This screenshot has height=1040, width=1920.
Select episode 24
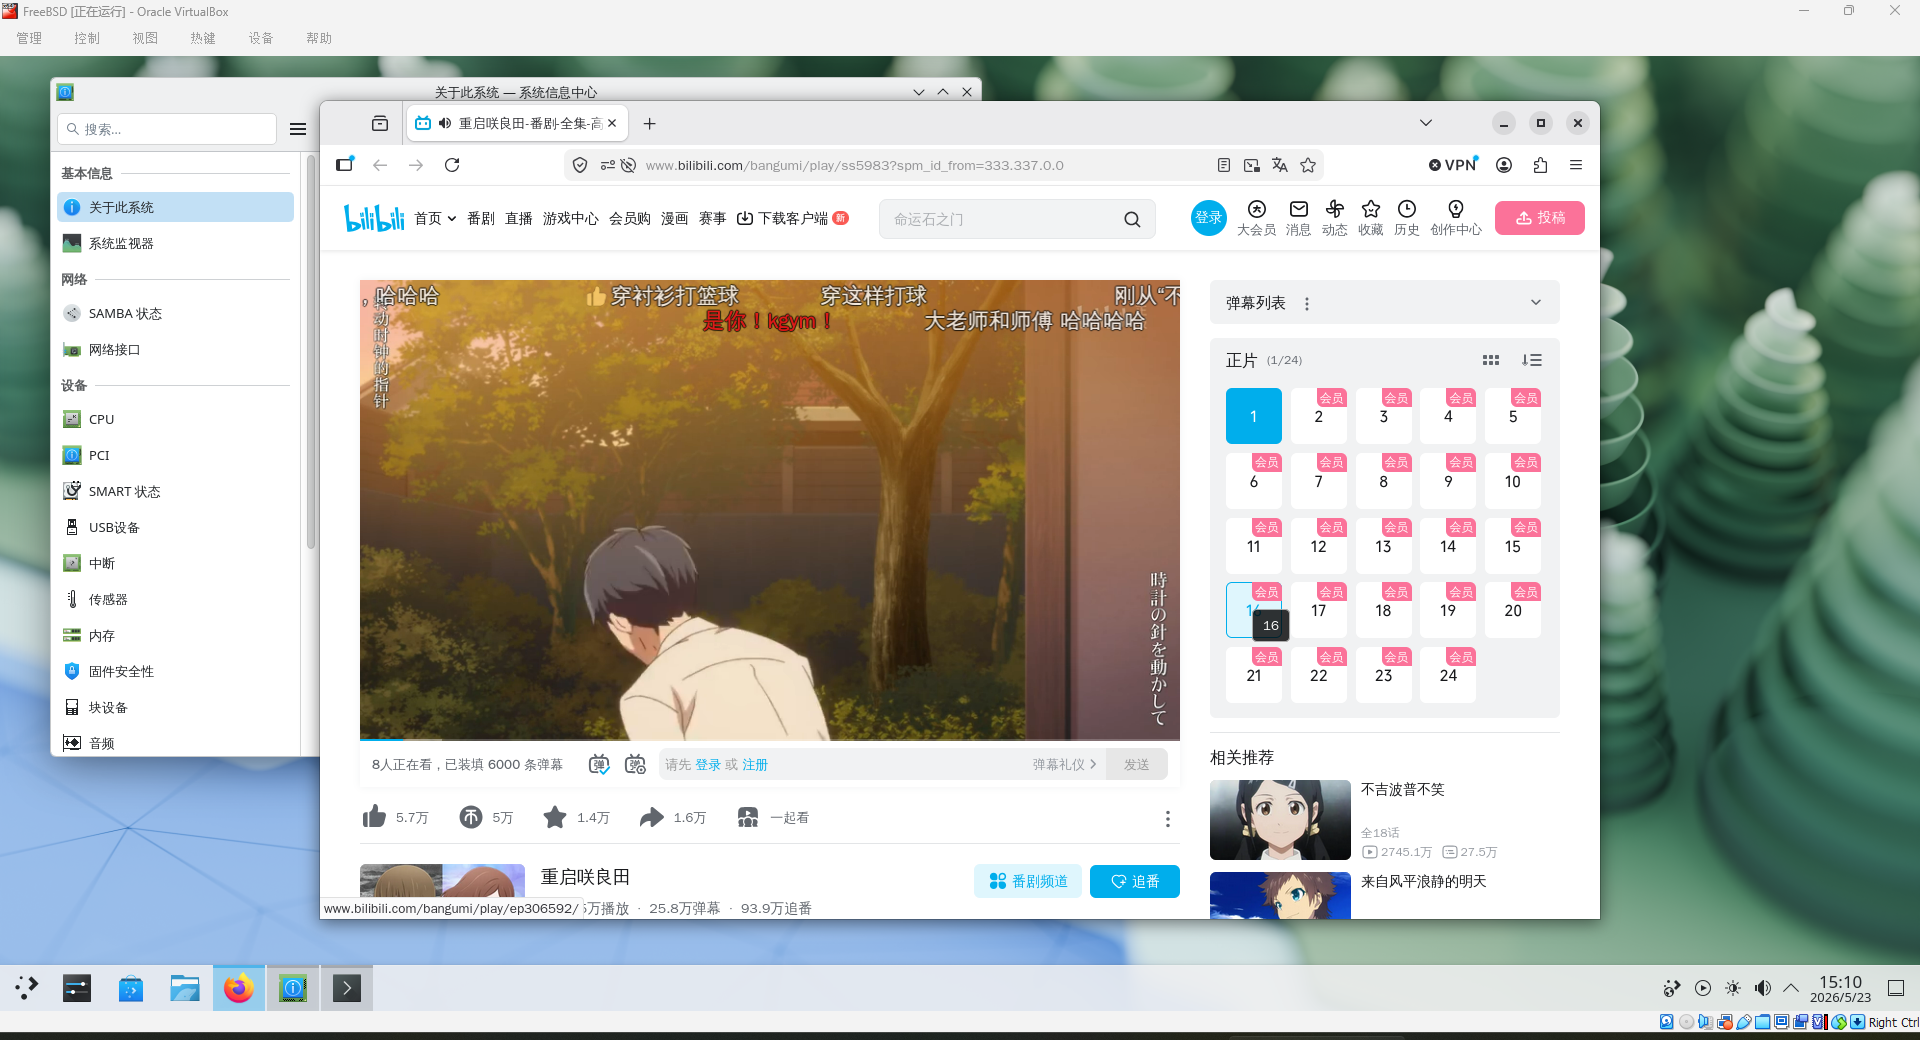tap(1448, 675)
